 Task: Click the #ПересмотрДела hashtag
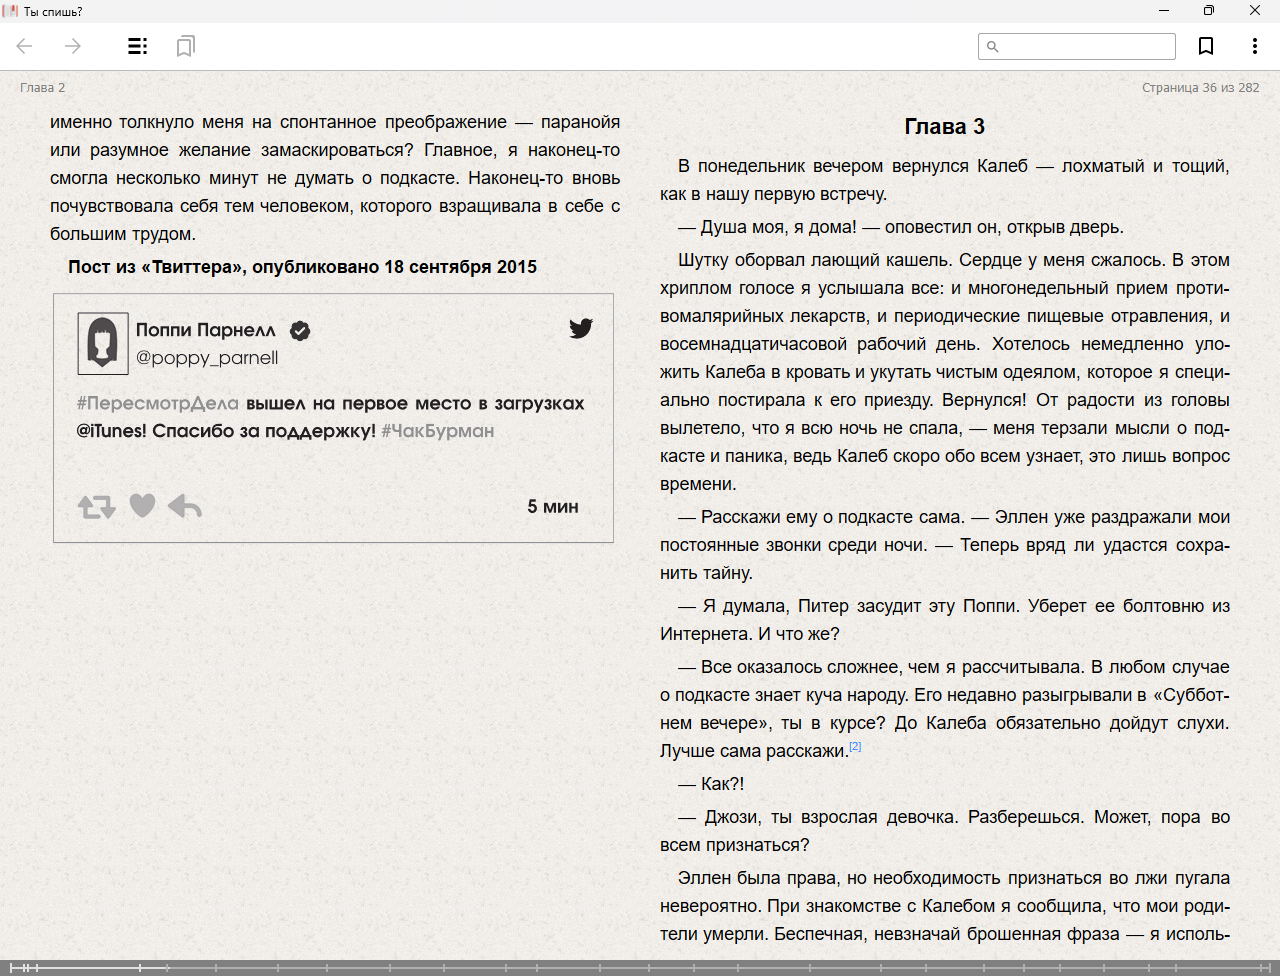point(158,403)
